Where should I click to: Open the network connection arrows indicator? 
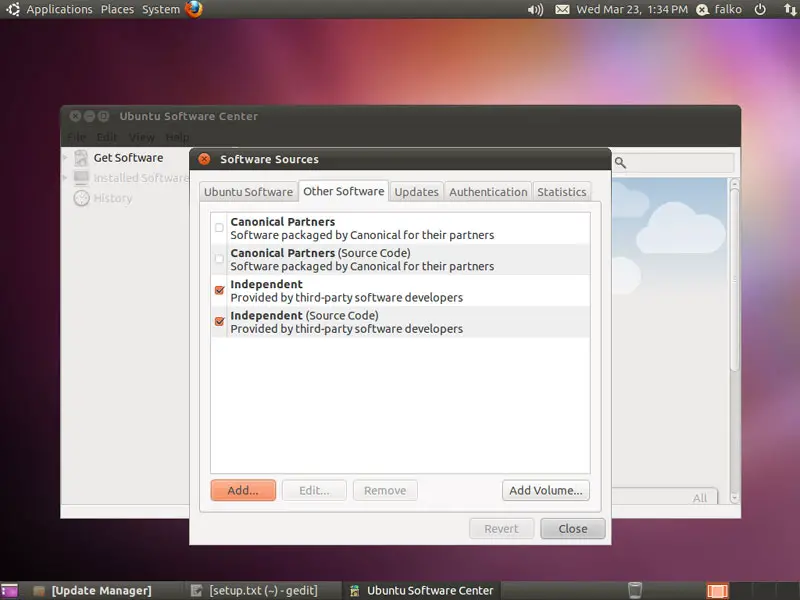(x=789, y=9)
